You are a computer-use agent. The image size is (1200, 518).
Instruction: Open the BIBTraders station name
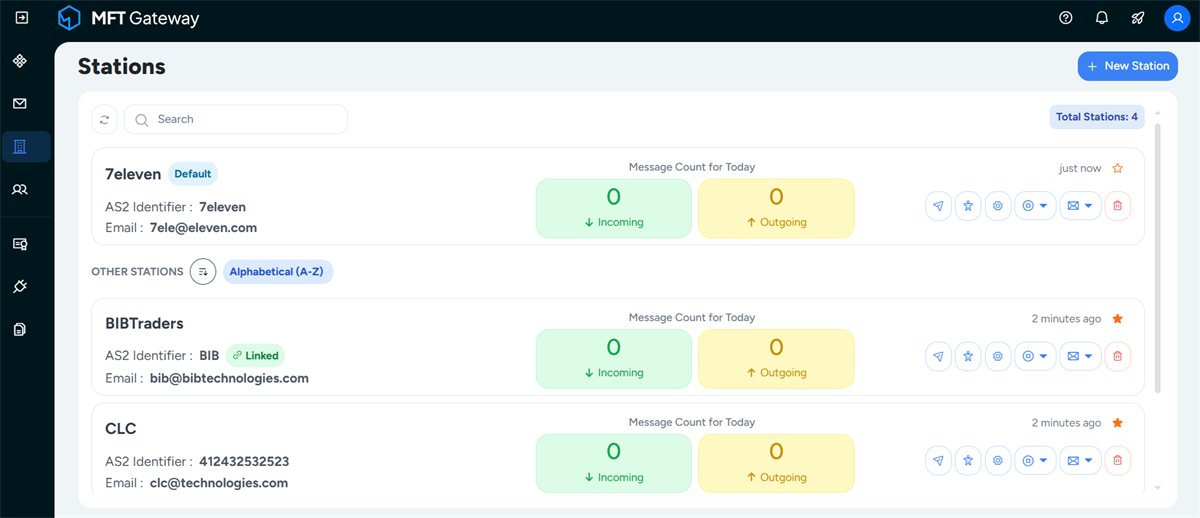(144, 323)
